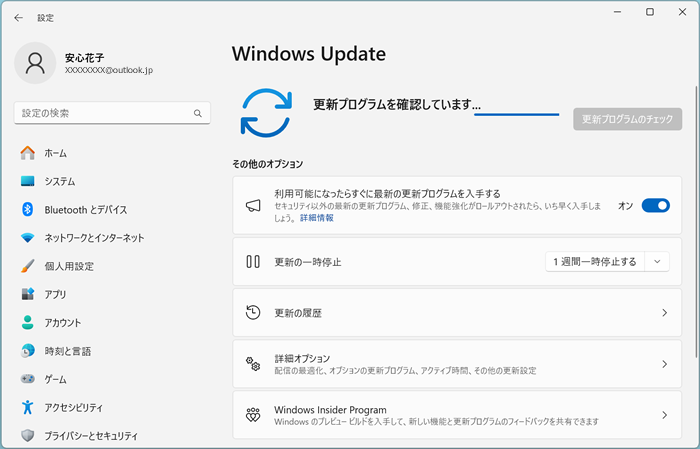Click the Bluetooth icon in the sidebar
700x449 pixels.
28,209
